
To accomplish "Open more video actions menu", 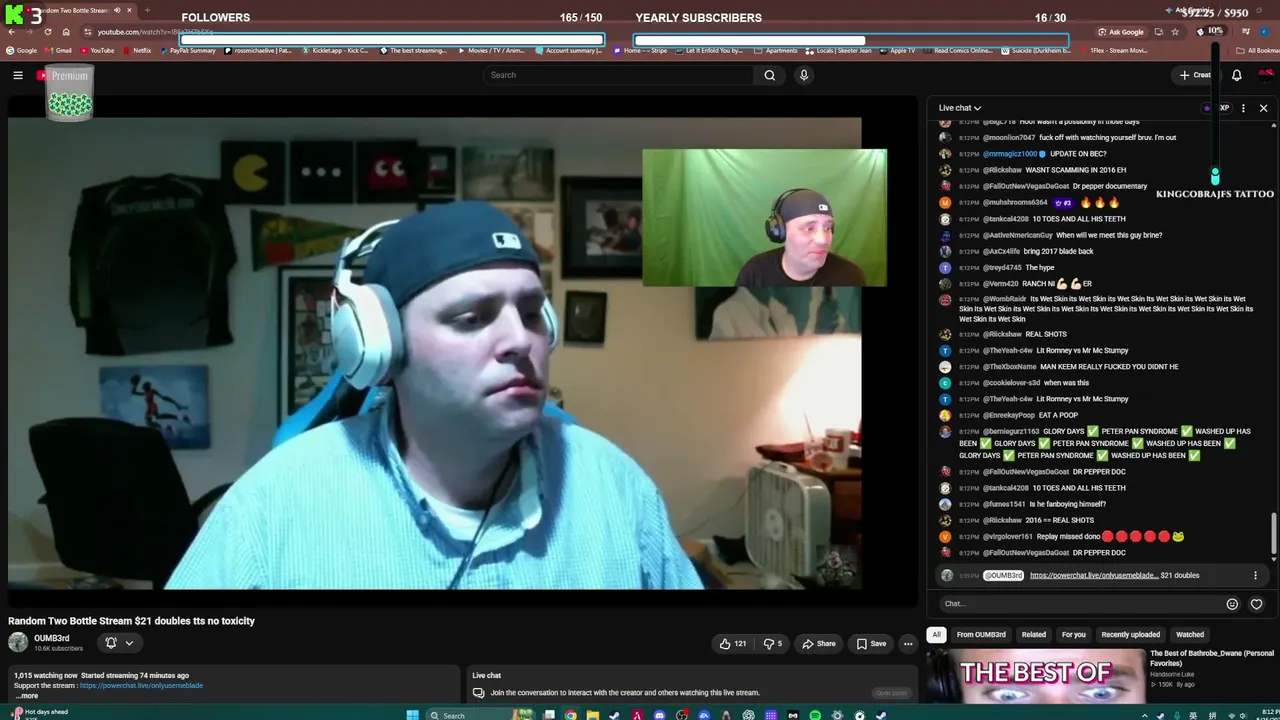I will (908, 644).
